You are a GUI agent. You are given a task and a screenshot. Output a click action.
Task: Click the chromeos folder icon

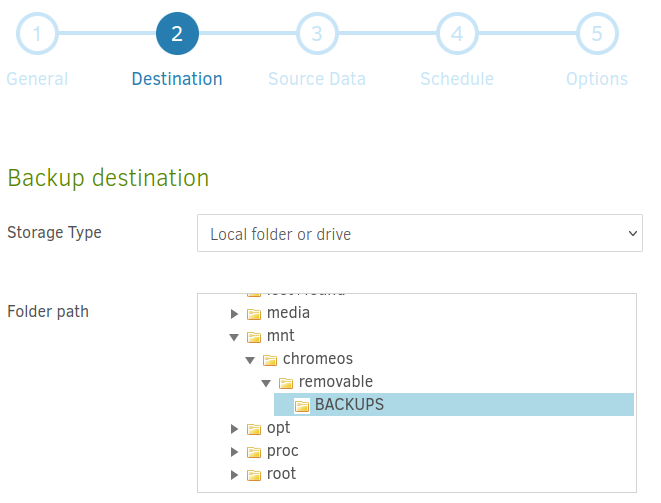(x=270, y=360)
